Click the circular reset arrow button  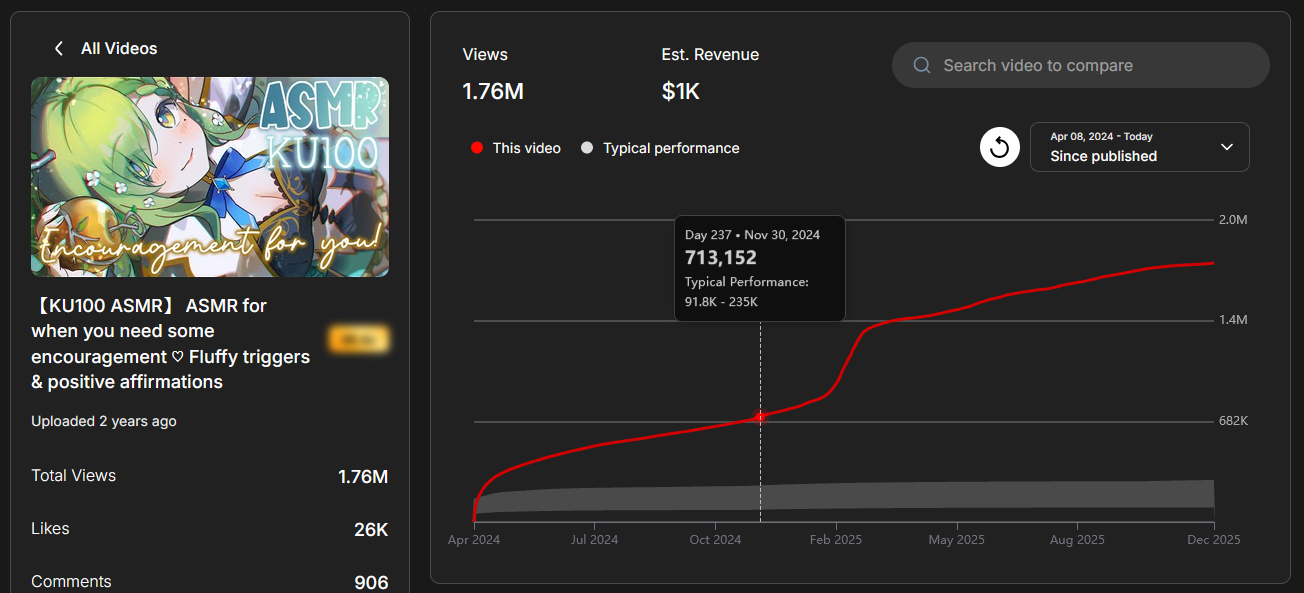tap(999, 148)
